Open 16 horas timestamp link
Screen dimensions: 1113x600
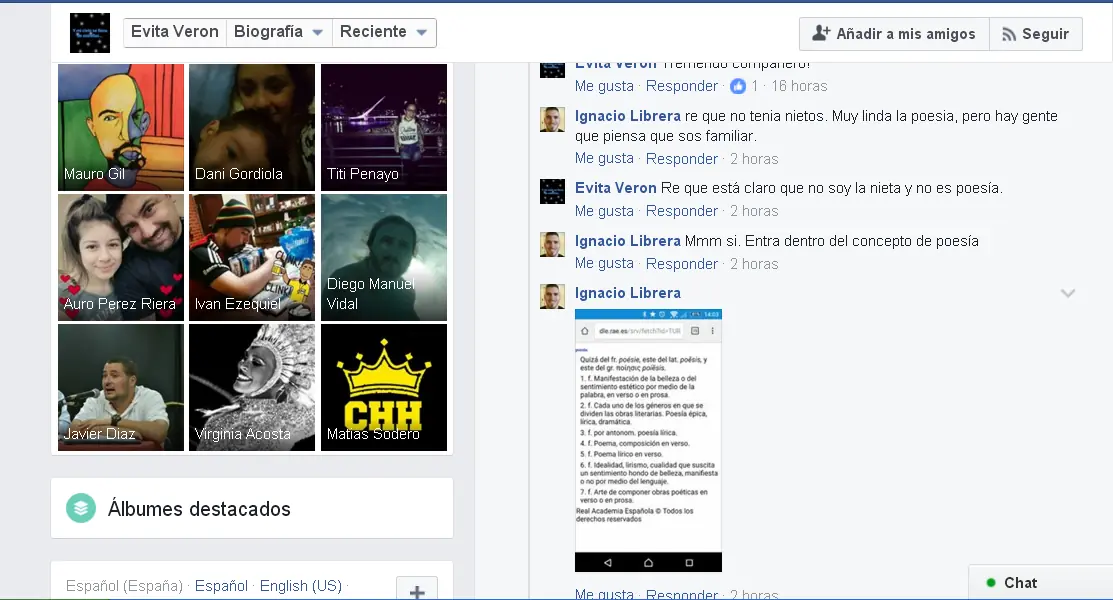[799, 86]
